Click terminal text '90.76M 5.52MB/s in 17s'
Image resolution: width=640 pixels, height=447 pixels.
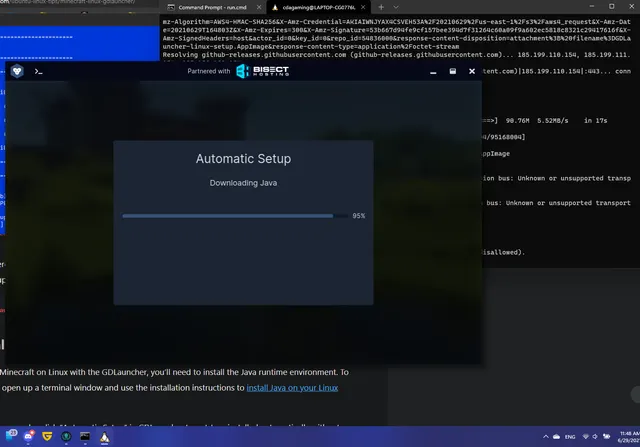tap(556, 120)
